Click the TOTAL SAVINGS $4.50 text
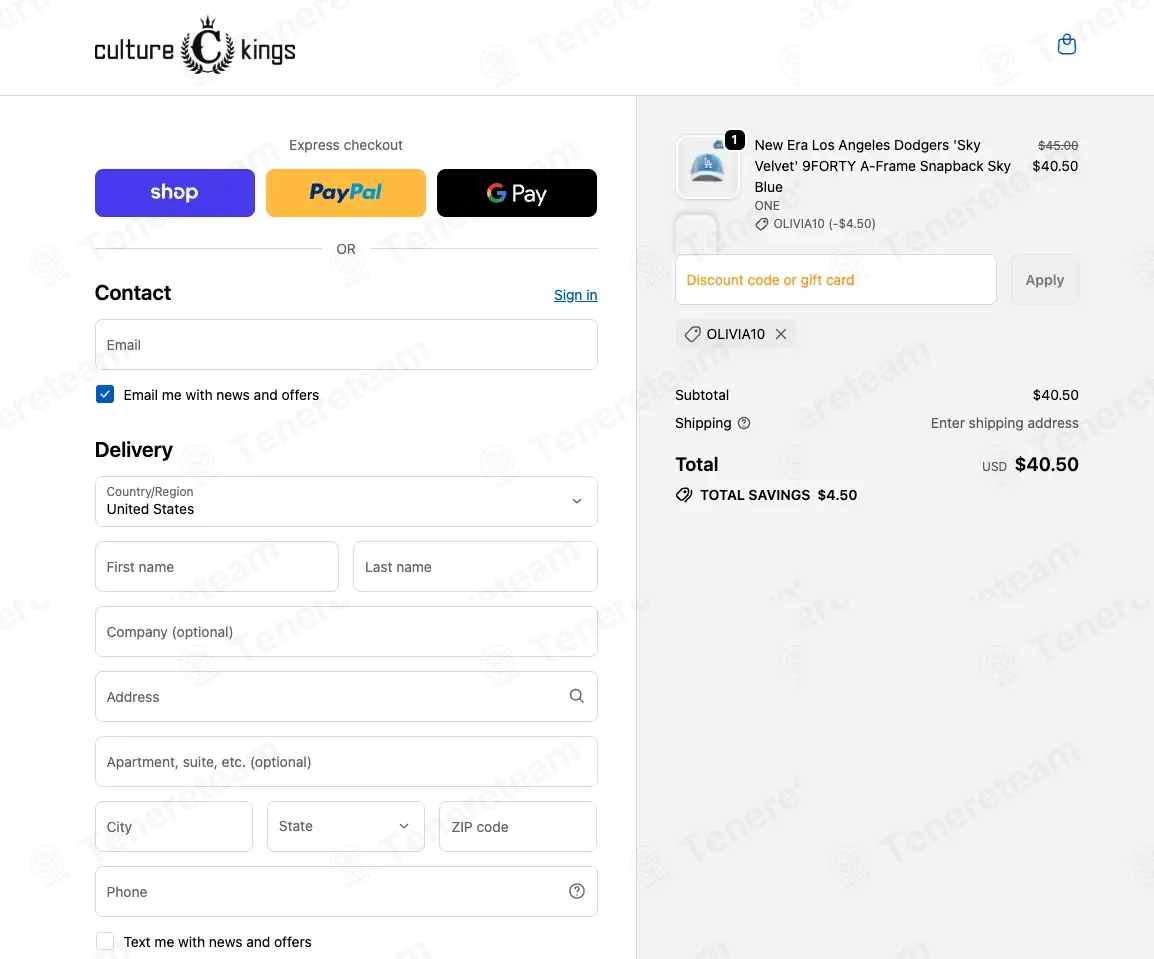The image size is (1154, 959). click(x=779, y=495)
